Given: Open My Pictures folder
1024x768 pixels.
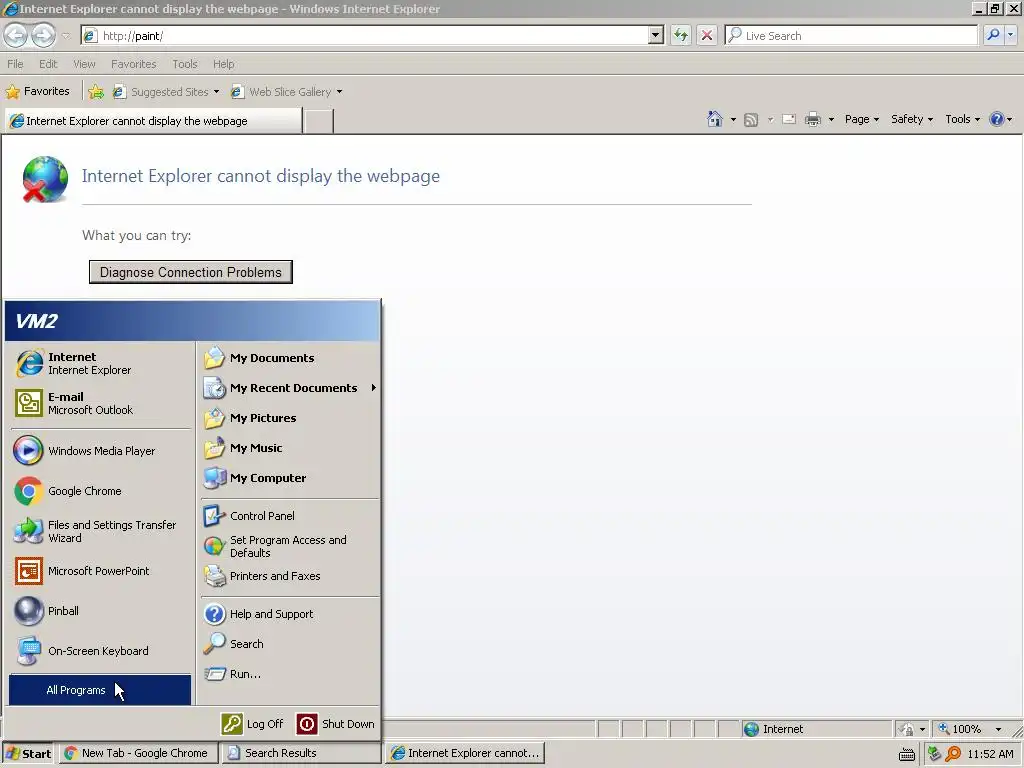Looking at the screenshot, I should click(289, 418).
